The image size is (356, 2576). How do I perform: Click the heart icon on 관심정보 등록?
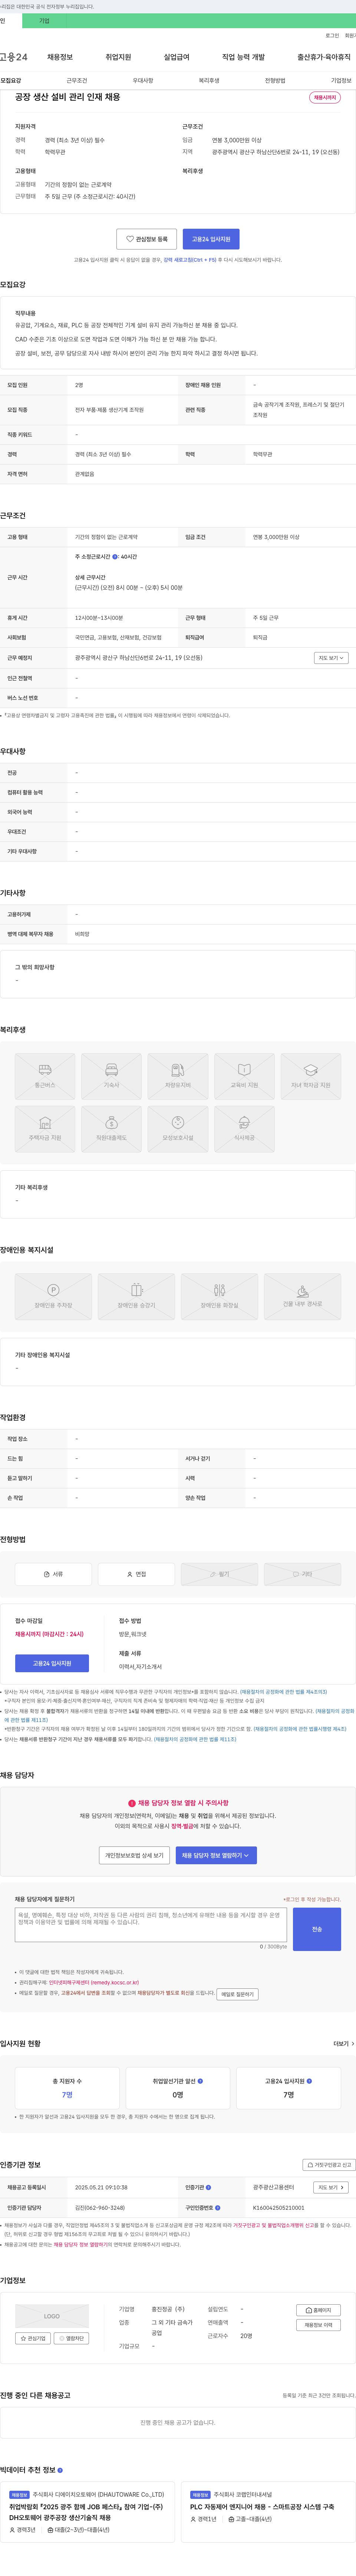[x=130, y=239]
